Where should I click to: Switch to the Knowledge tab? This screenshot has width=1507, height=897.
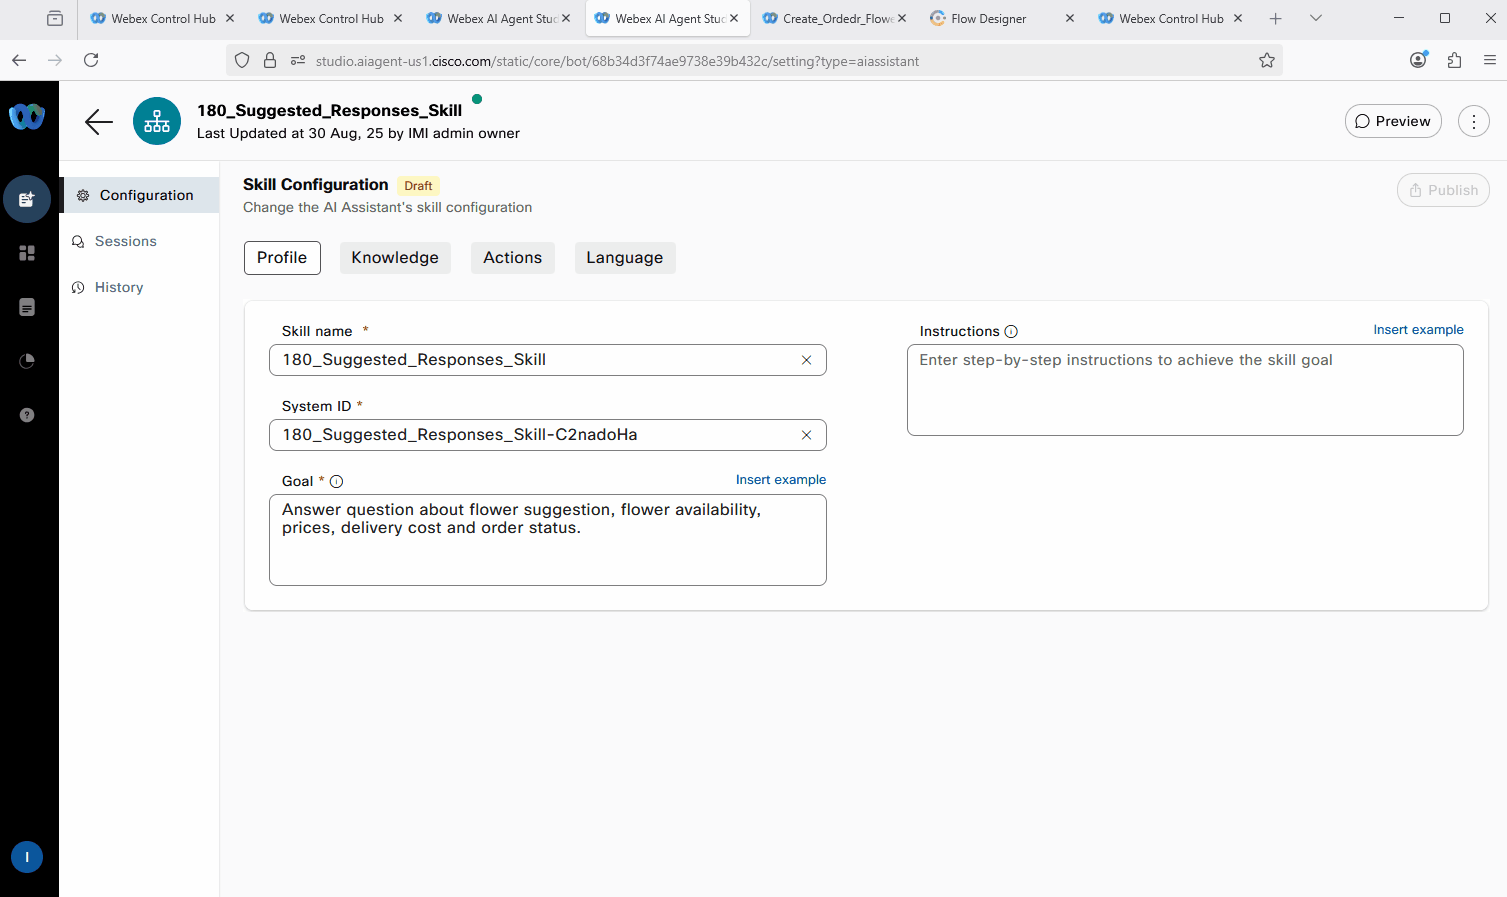pos(395,258)
